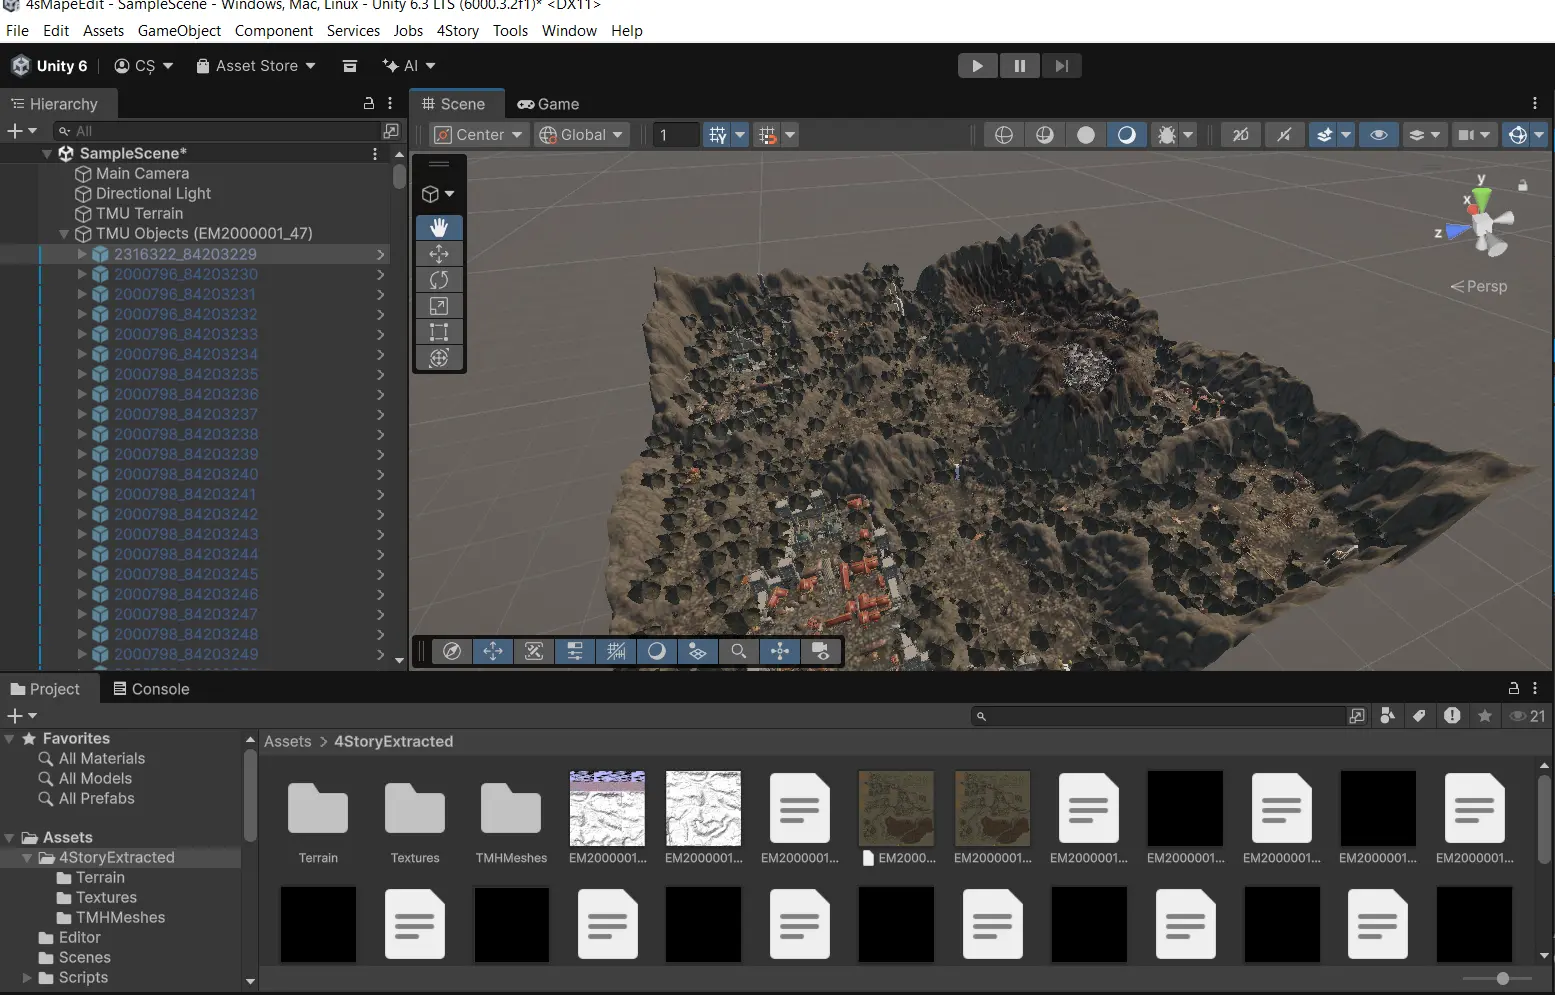Click the Hierarchy vertical scrollbar

pyautogui.click(x=399, y=177)
